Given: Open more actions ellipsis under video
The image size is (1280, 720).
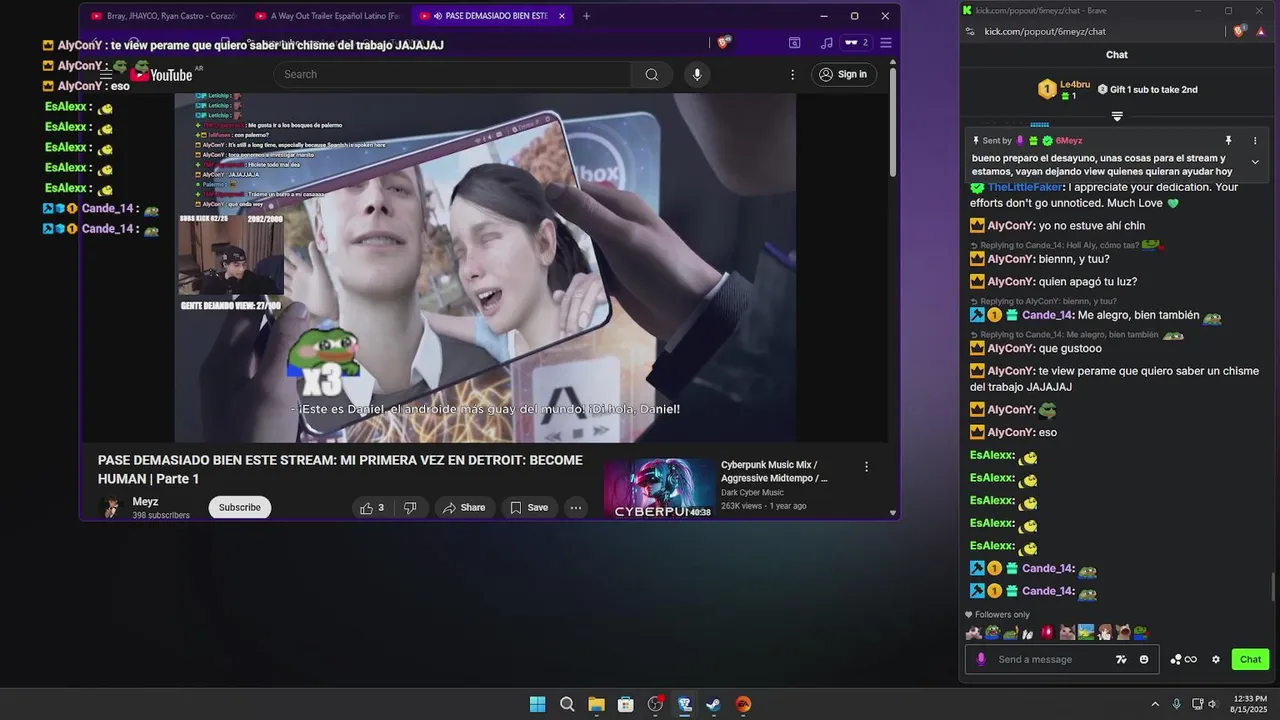Looking at the screenshot, I should pyautogui.click(x=576, y=507).
